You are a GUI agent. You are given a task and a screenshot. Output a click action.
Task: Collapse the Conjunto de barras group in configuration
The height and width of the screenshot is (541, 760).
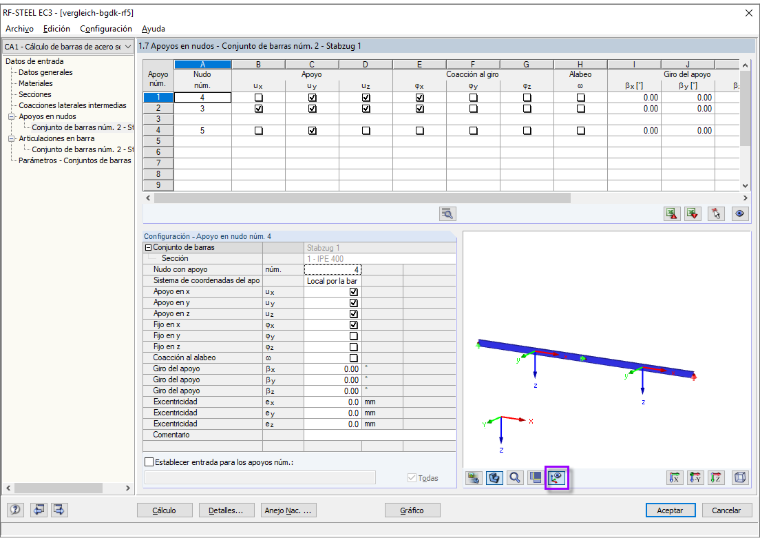click(148, 247)
